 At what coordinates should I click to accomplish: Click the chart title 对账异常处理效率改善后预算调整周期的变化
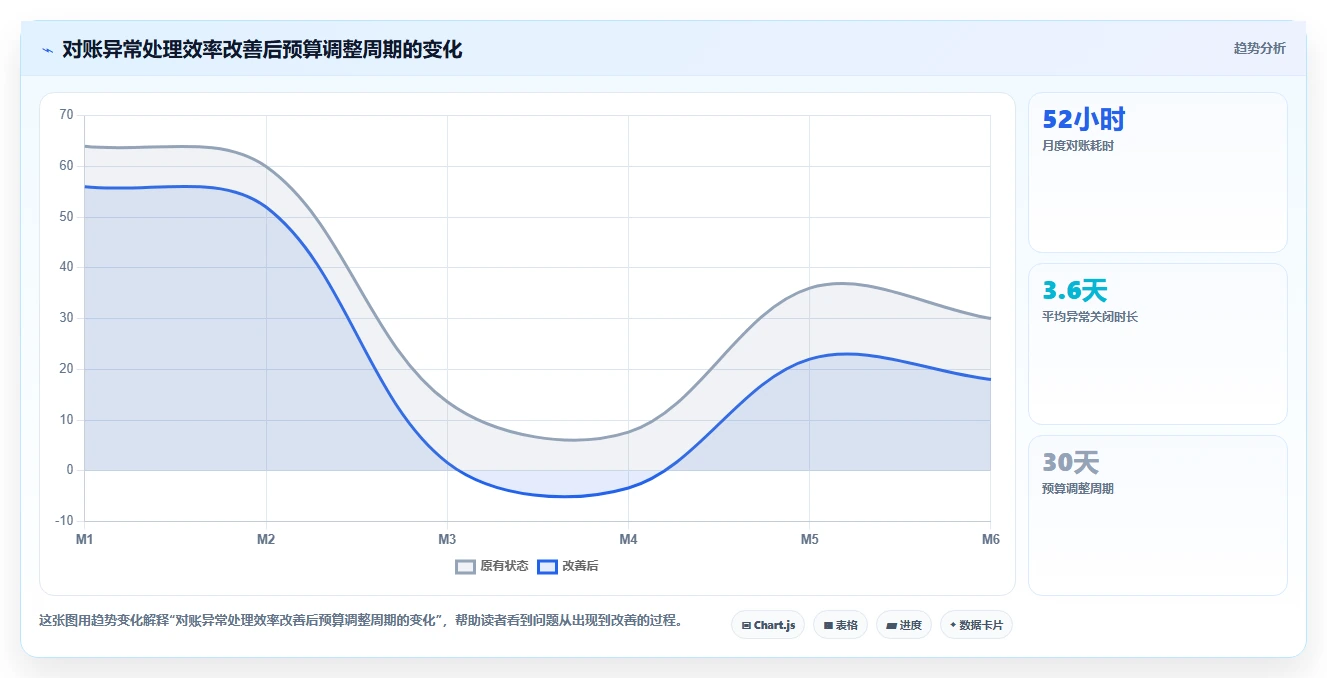pos(262,50)
